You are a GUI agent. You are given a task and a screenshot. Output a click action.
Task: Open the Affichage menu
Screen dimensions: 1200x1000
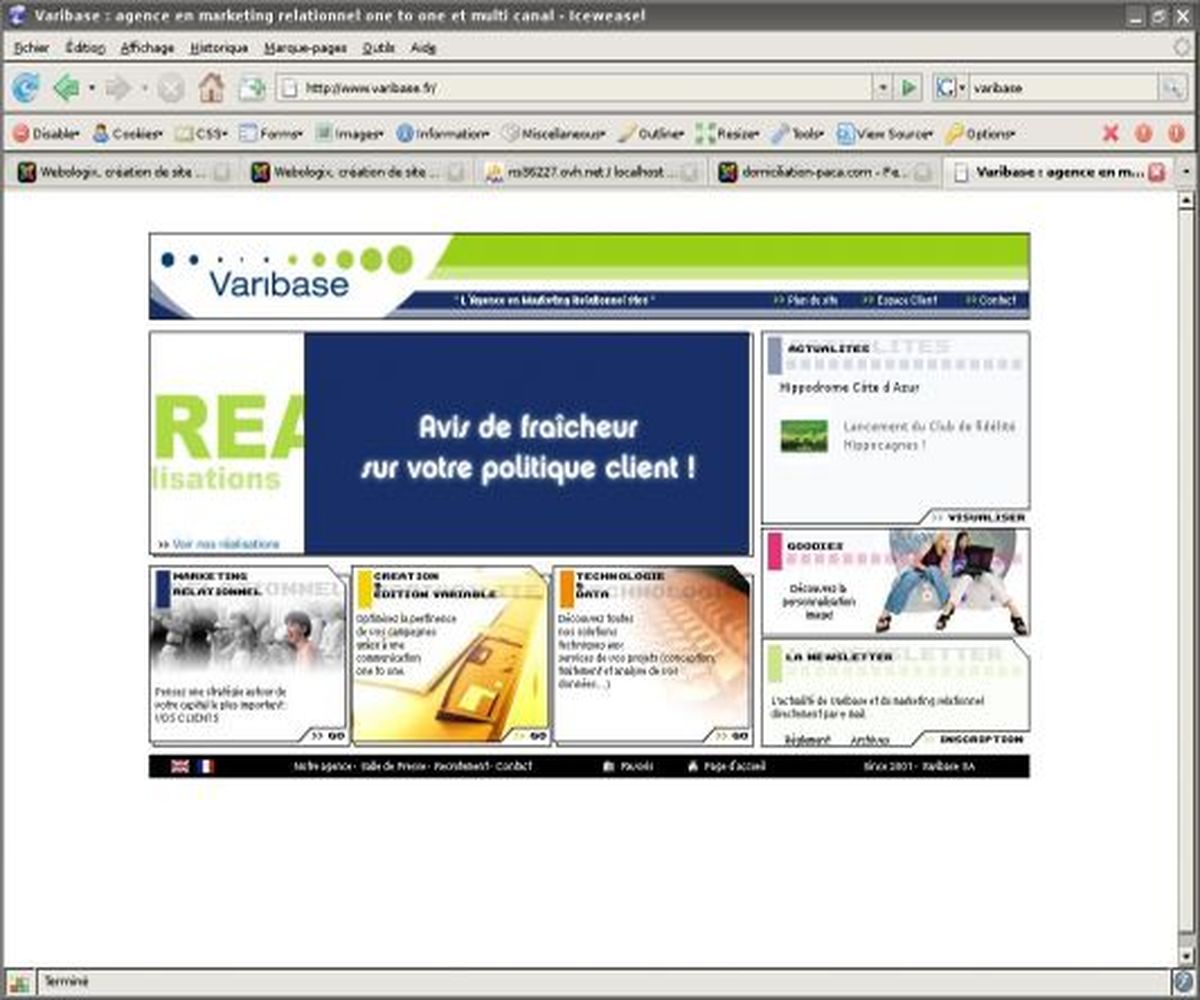point(147,47)
